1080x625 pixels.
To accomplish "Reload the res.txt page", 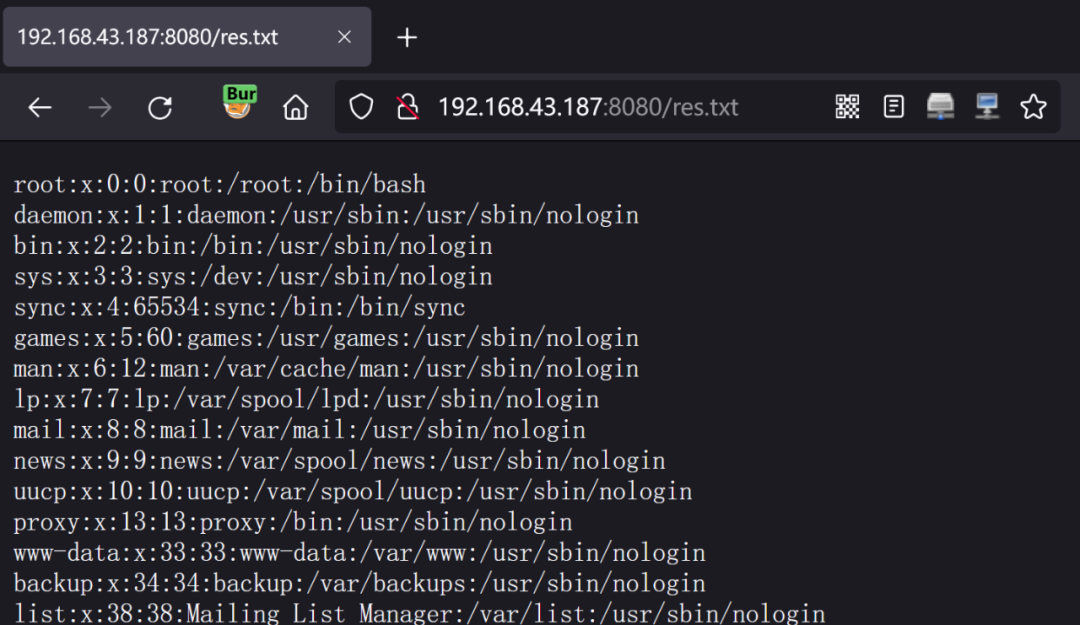I will coord(160,107).
